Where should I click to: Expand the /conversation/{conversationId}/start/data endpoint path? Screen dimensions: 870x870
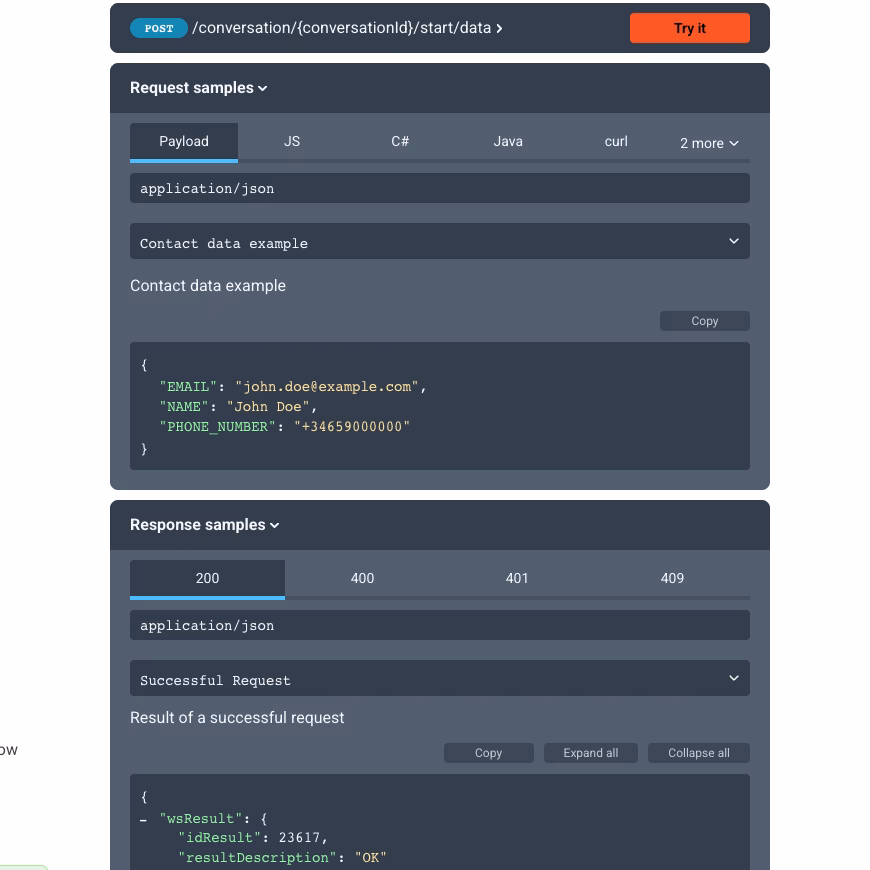coord(347,28)
